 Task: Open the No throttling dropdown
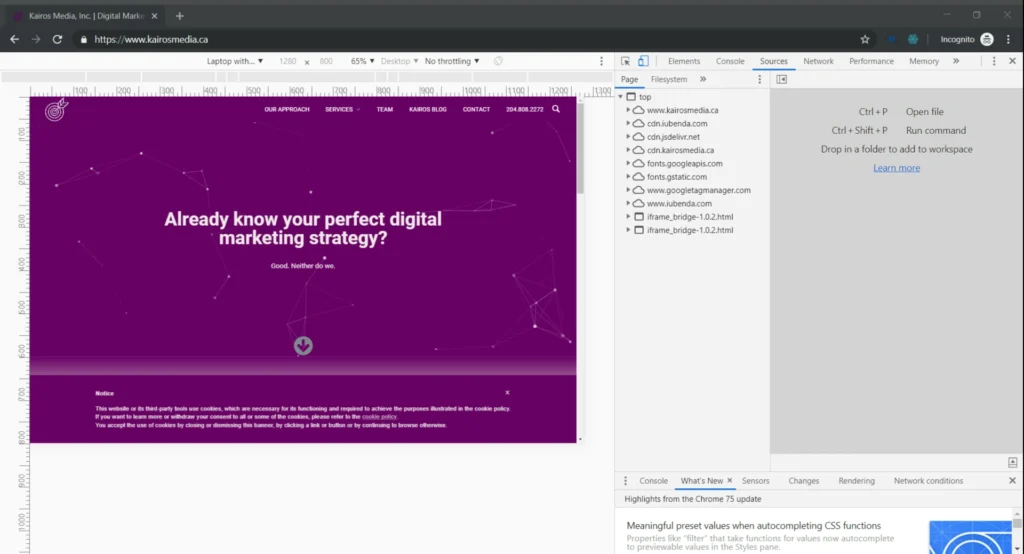tap(452, 61)
